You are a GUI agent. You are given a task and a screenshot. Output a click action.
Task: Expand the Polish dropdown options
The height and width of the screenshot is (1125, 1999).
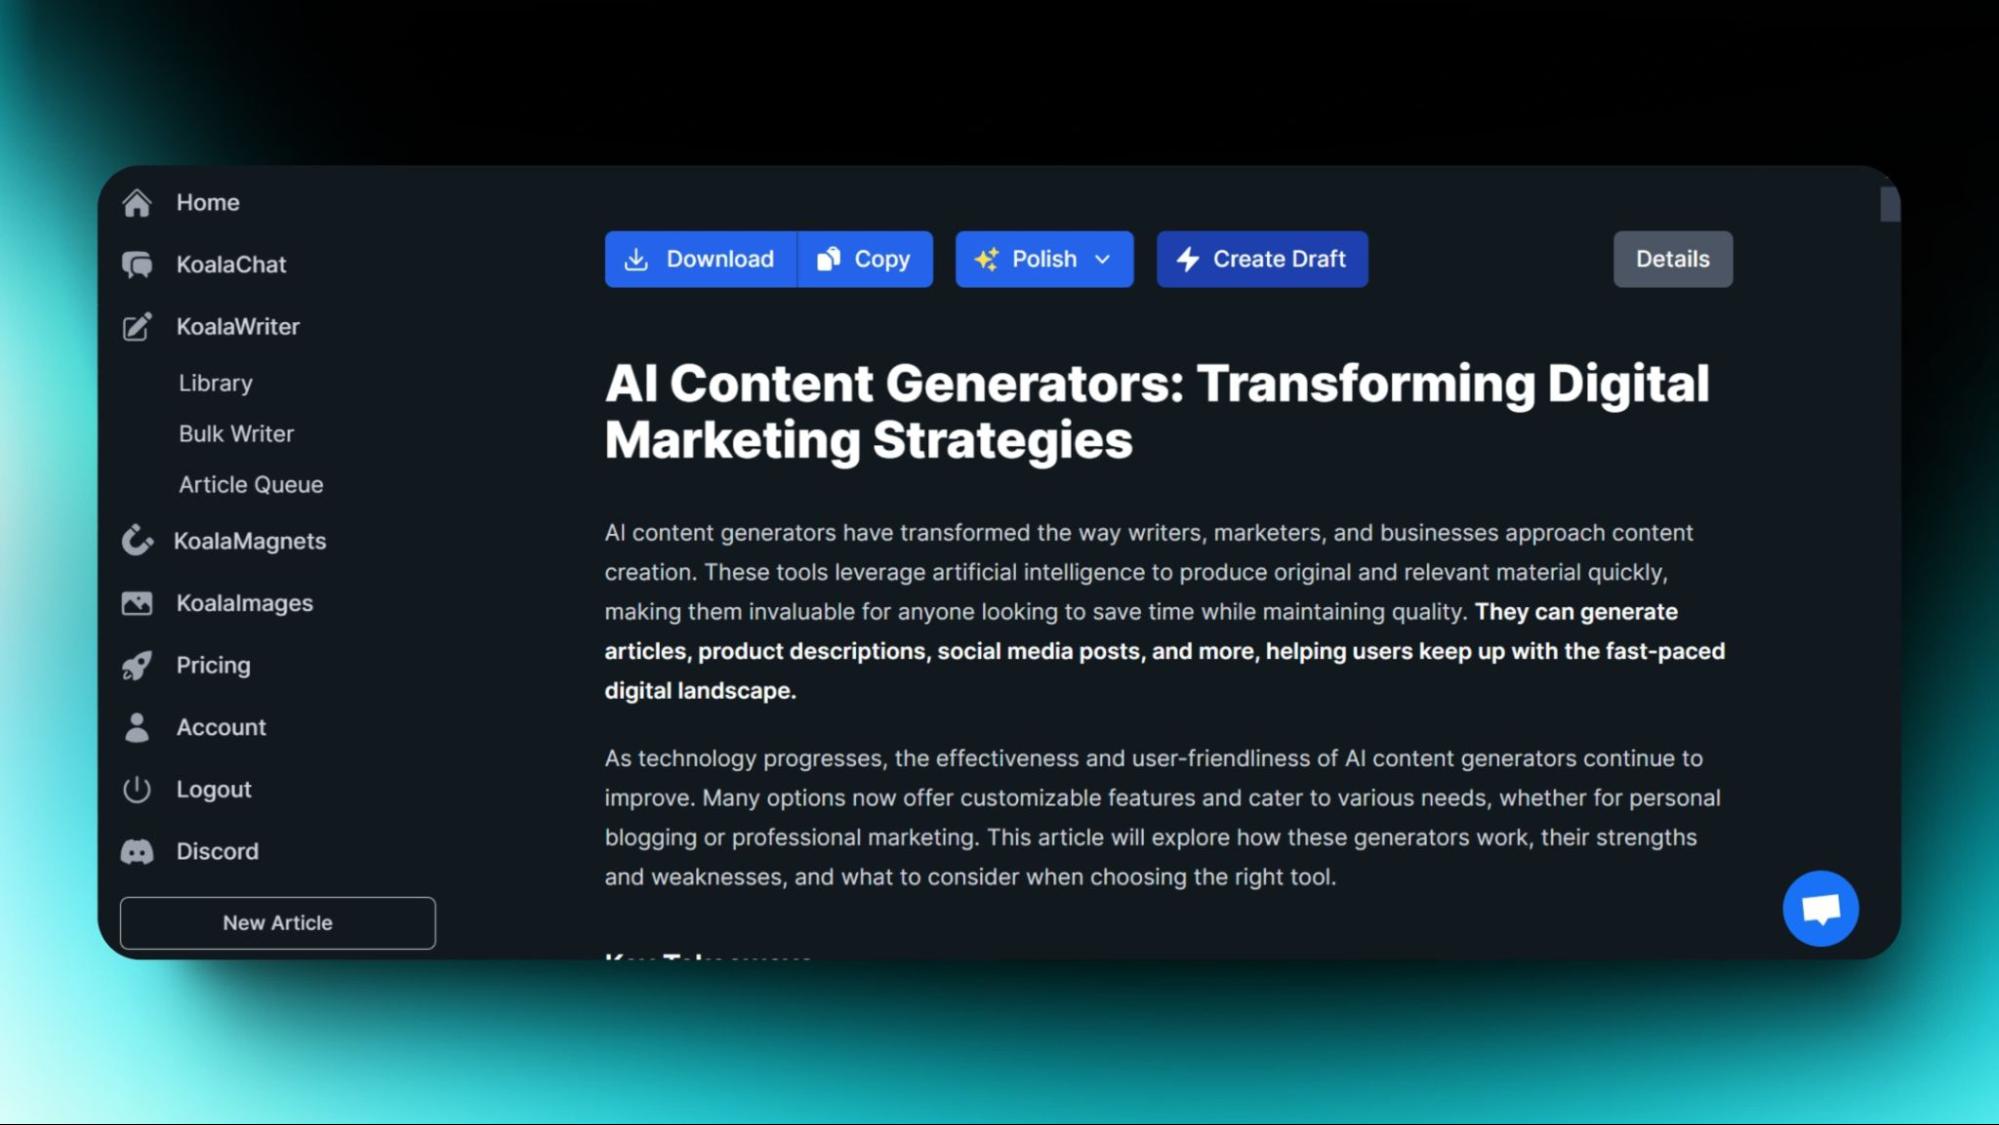click(x=1104, y=260)
